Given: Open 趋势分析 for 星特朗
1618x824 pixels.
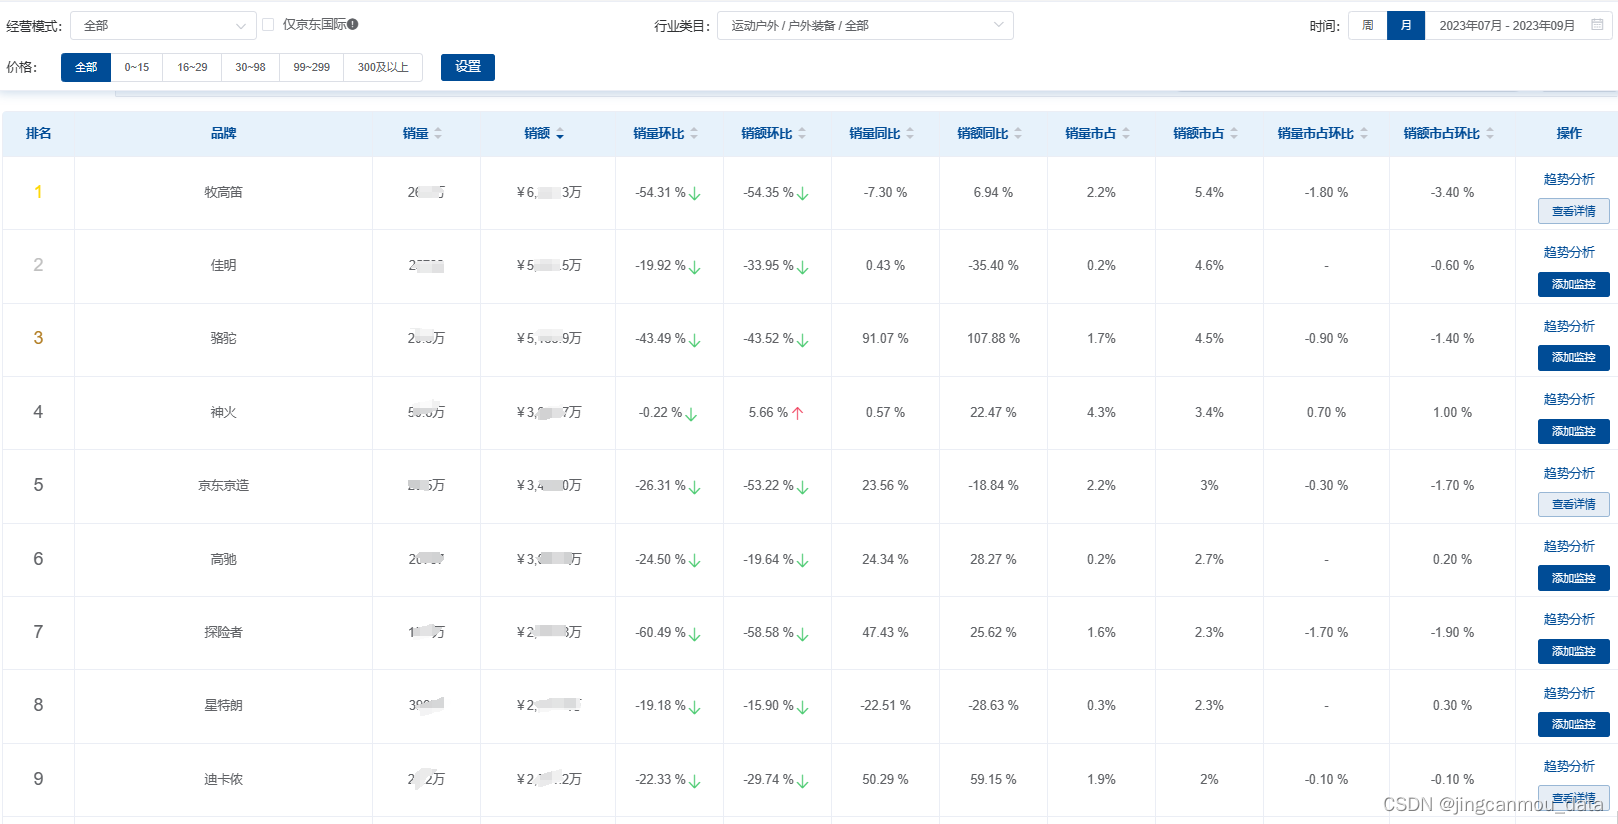Looking at the screenshot, I should tap(1569, 693).
